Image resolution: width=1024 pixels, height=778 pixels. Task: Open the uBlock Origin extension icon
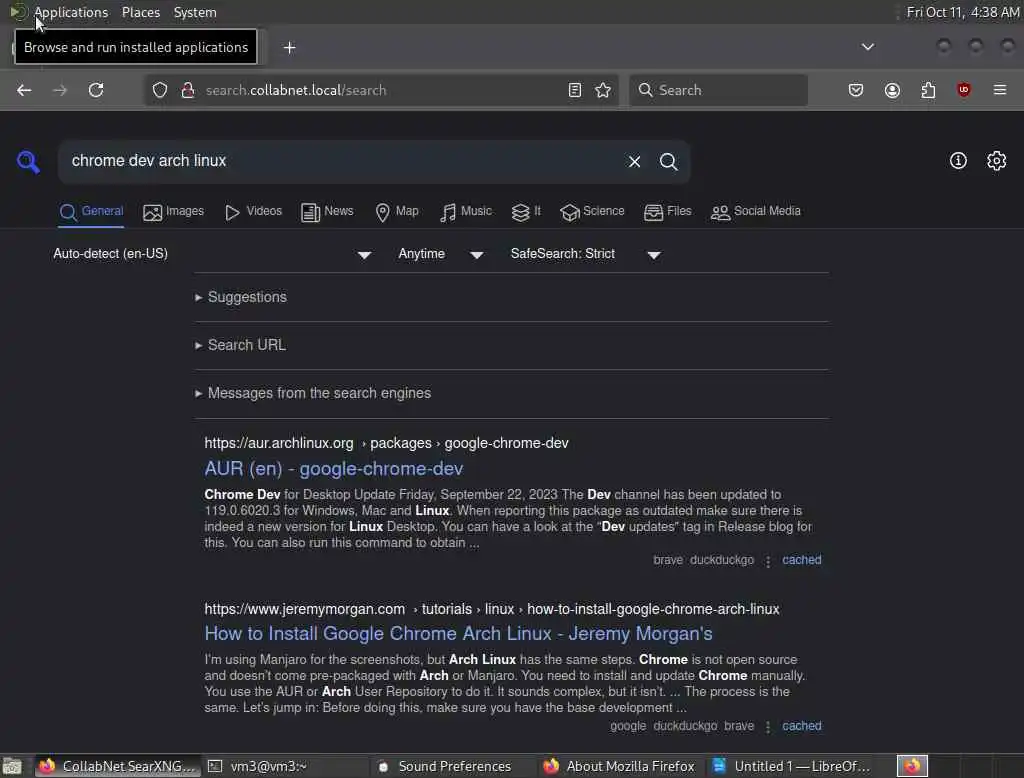point(964,89)
